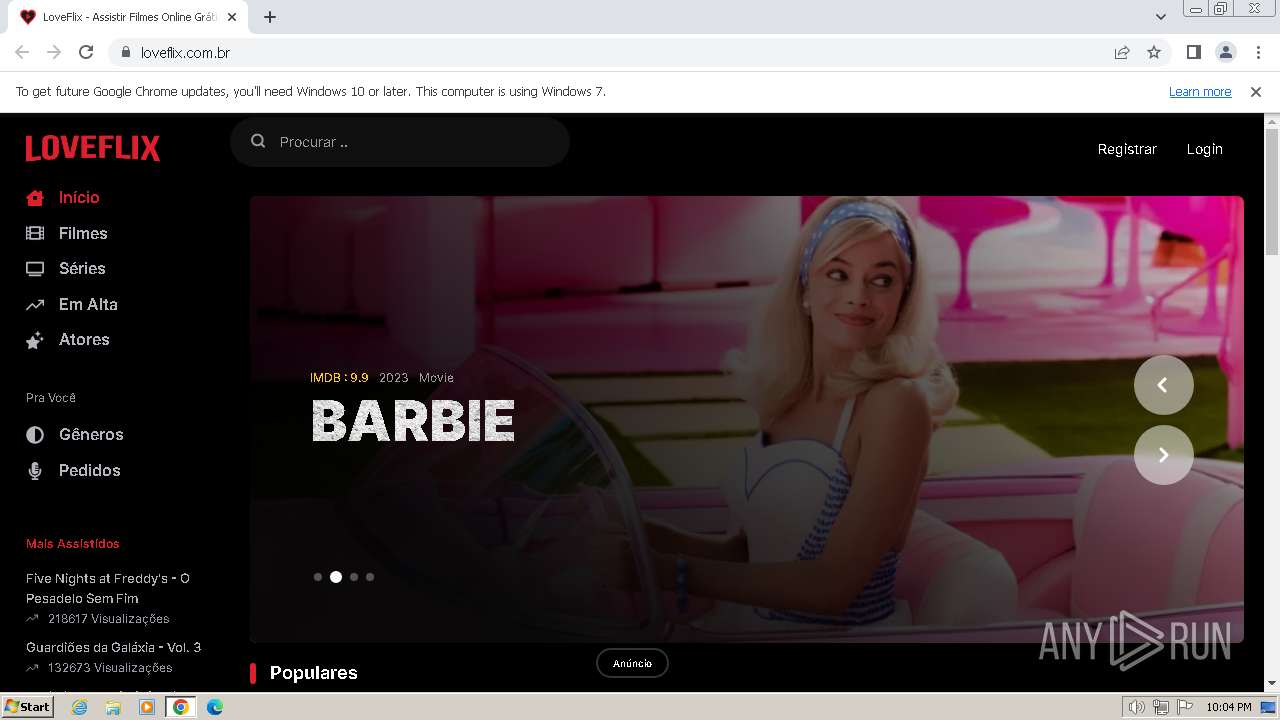The image size is (1280, 720).
Task: Open tab search dropdown chevron
Action: pyautogui.click(x=1161, y=17)
